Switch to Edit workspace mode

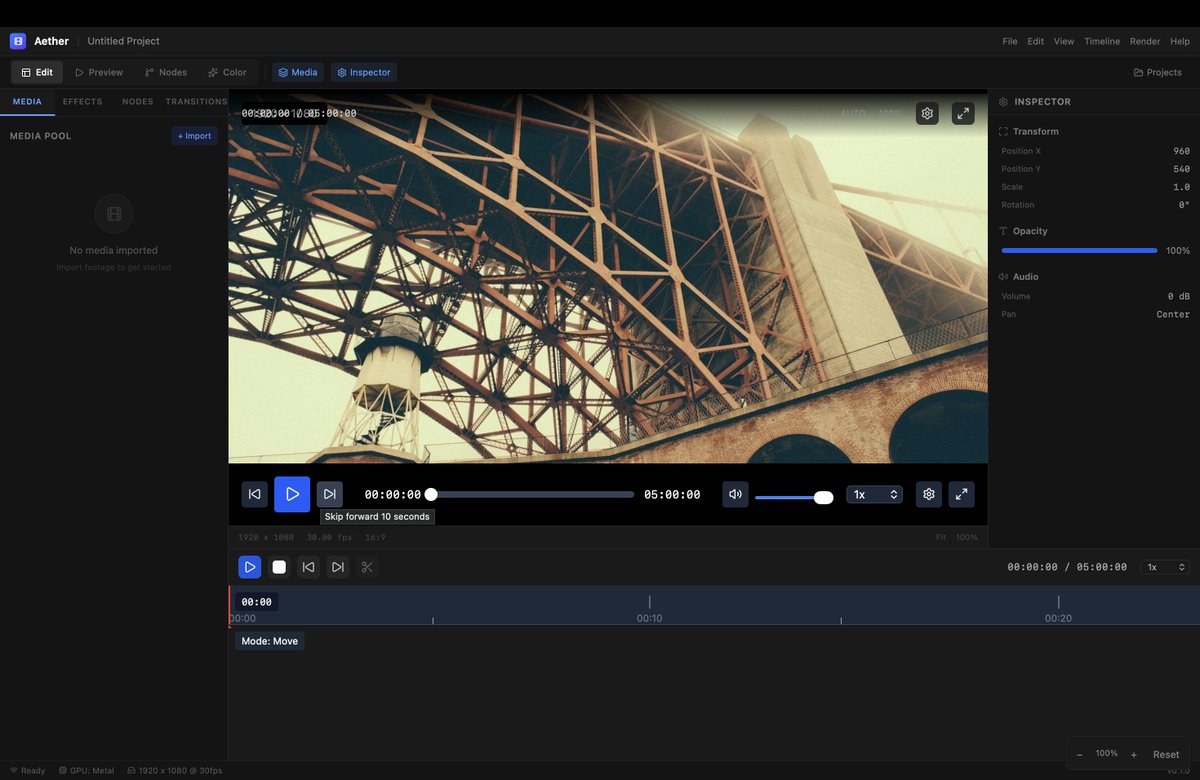coord(37,72)
